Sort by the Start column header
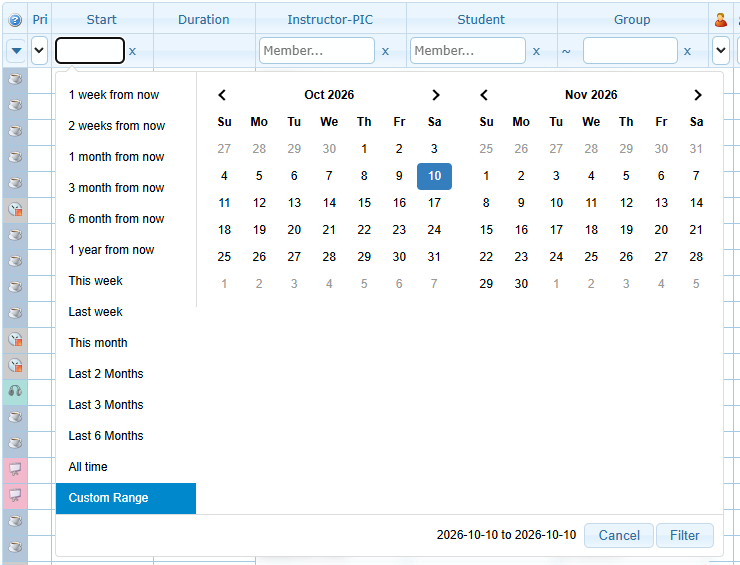740x565 pixels. 101,19
